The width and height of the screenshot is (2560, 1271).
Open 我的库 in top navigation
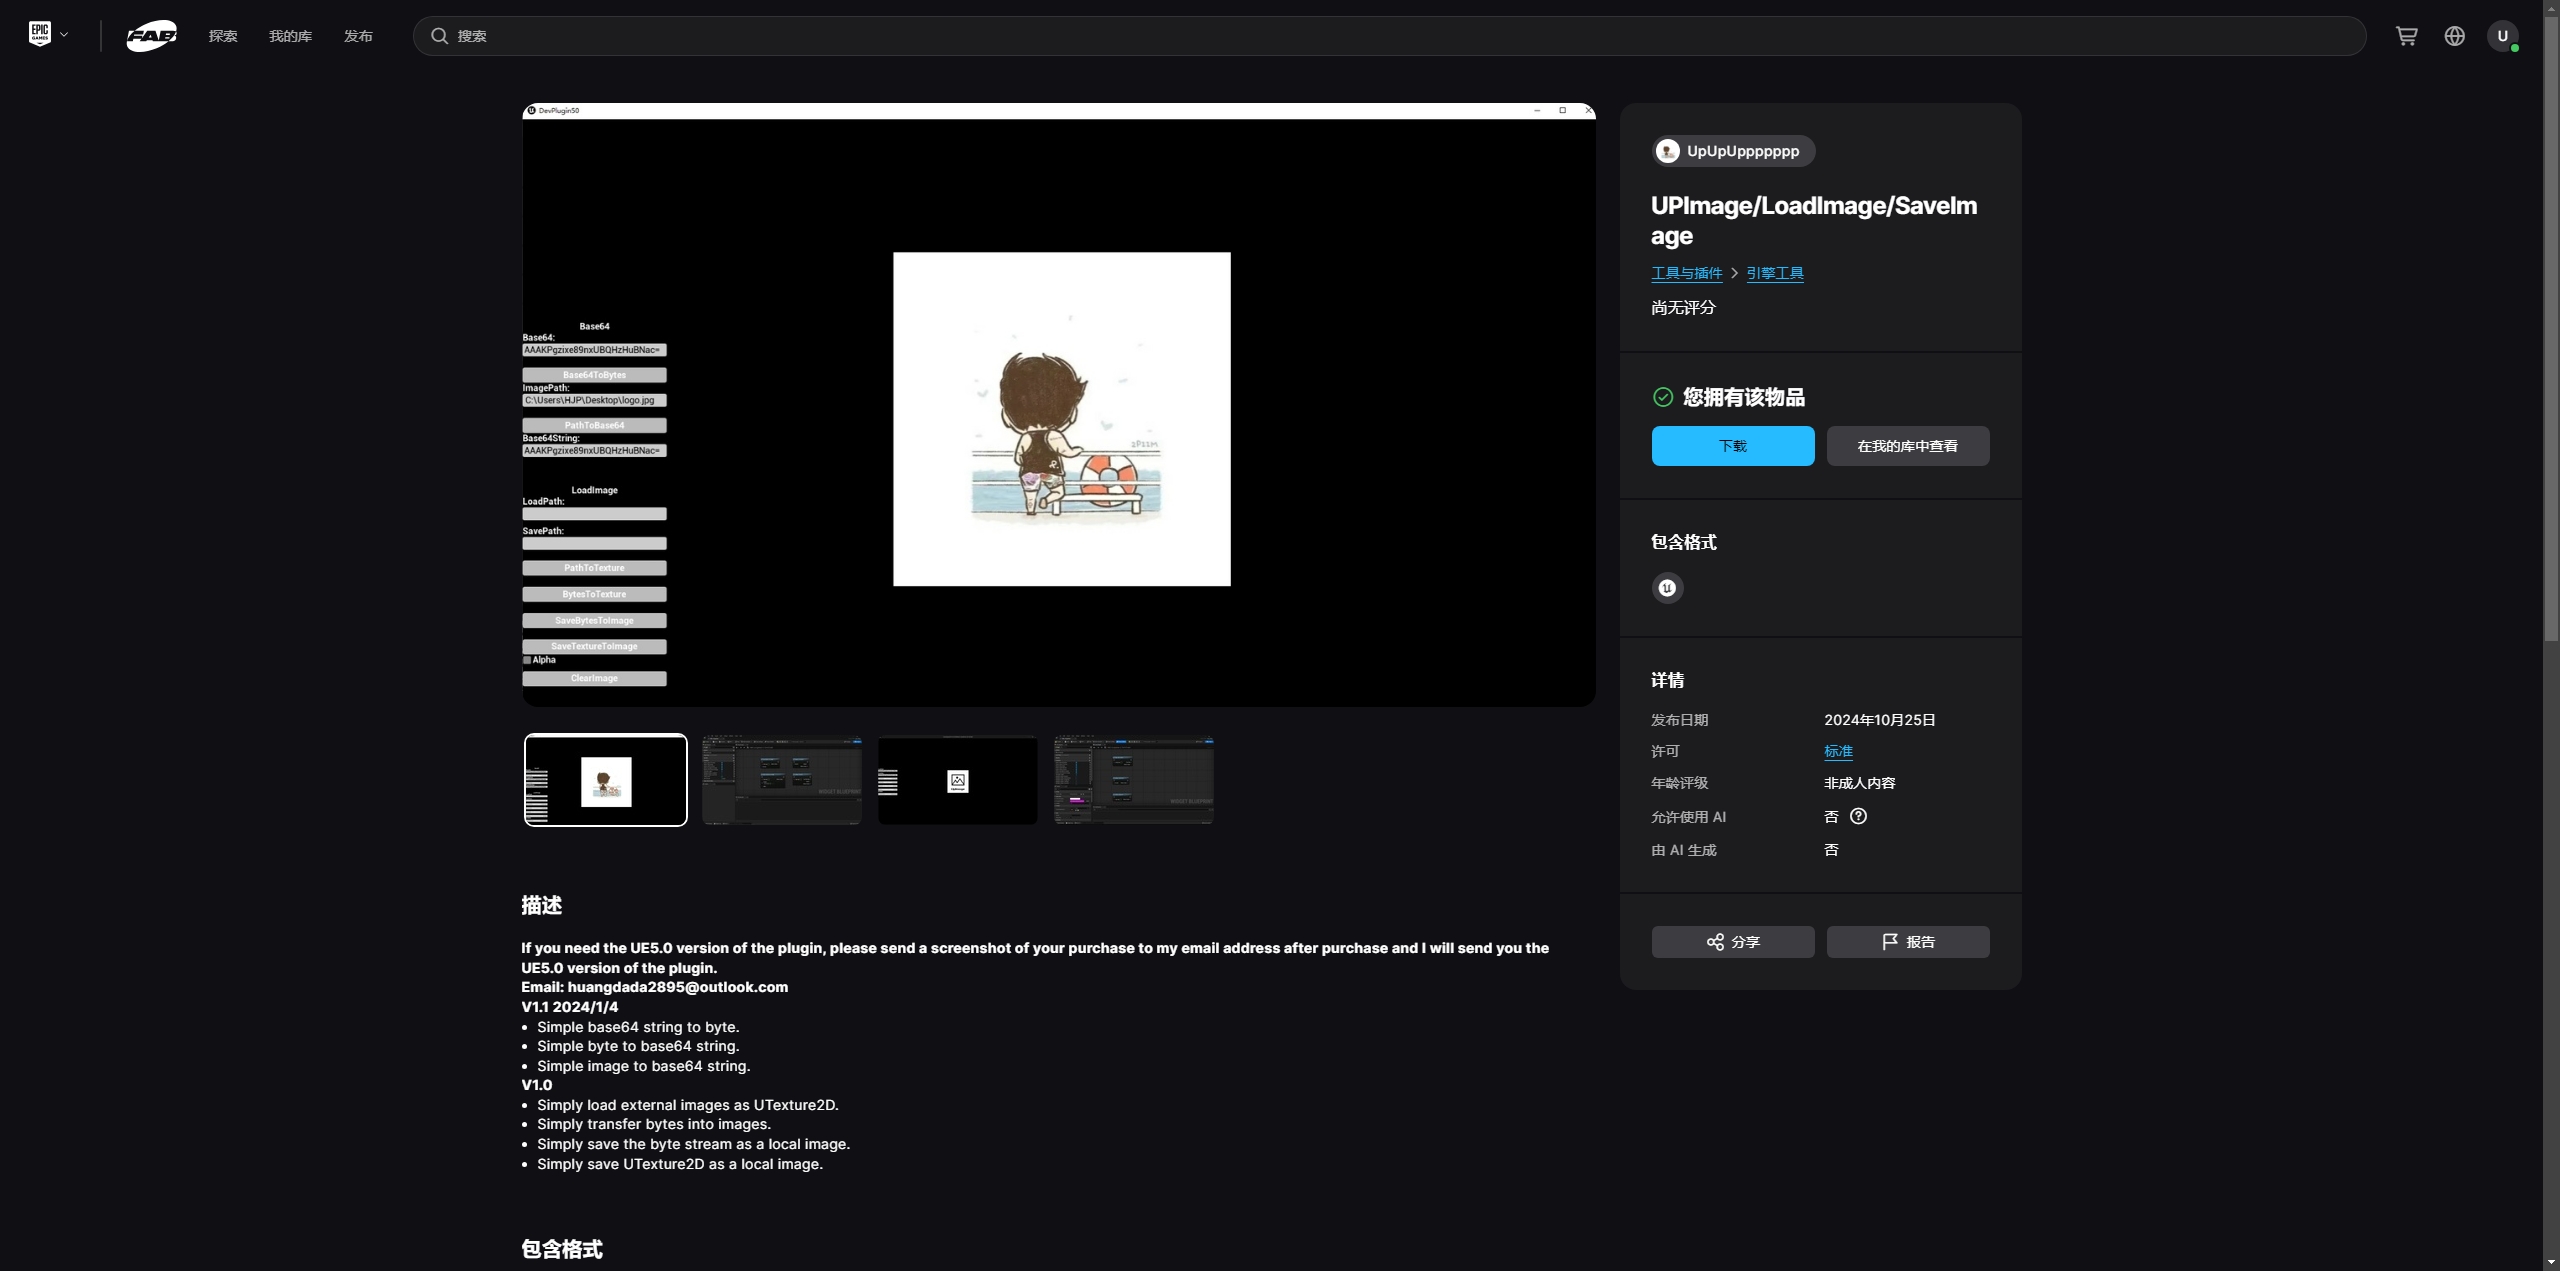click(x=290, y=36)
